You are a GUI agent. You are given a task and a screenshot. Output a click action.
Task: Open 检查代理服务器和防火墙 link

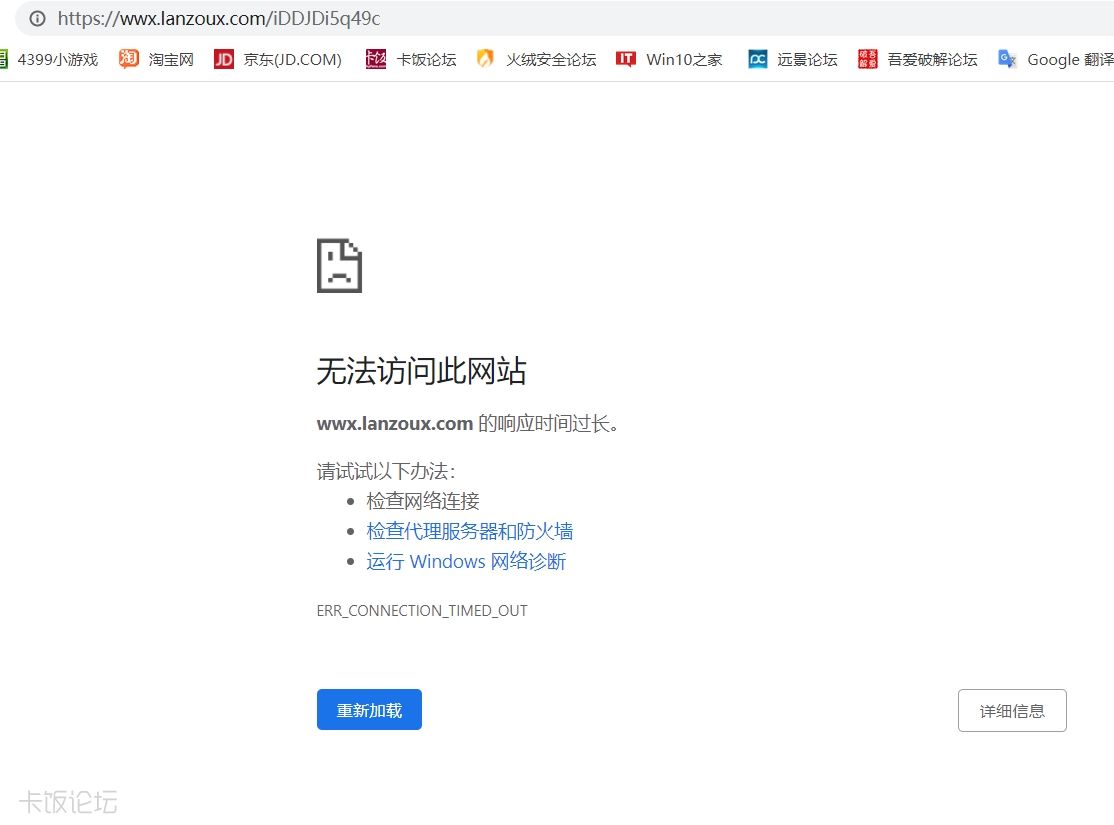(469, 531)
